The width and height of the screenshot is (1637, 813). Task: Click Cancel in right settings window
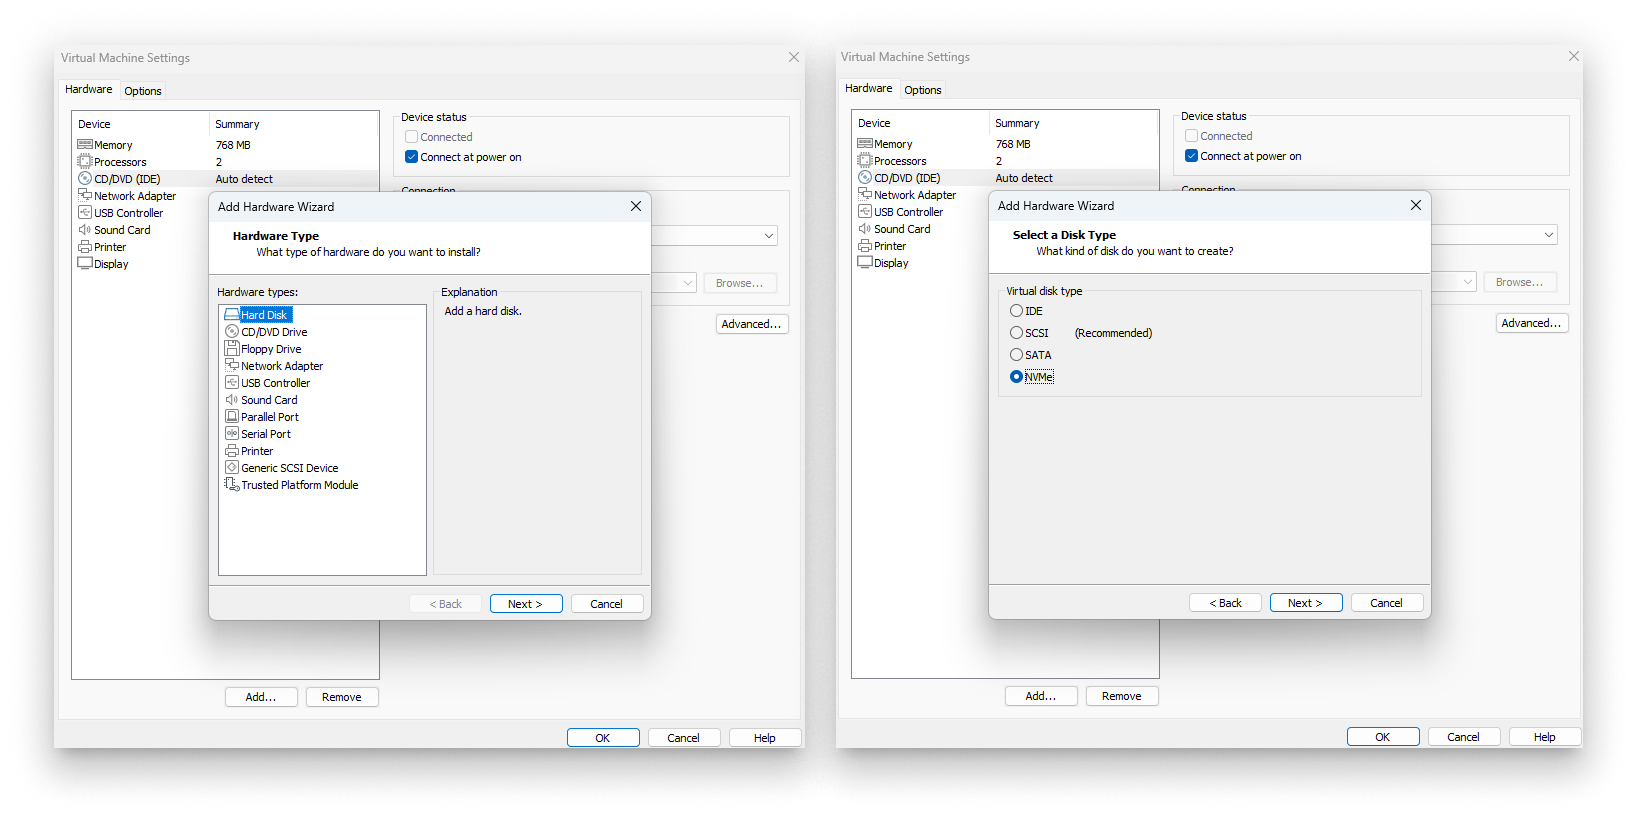pos(1464,737)
